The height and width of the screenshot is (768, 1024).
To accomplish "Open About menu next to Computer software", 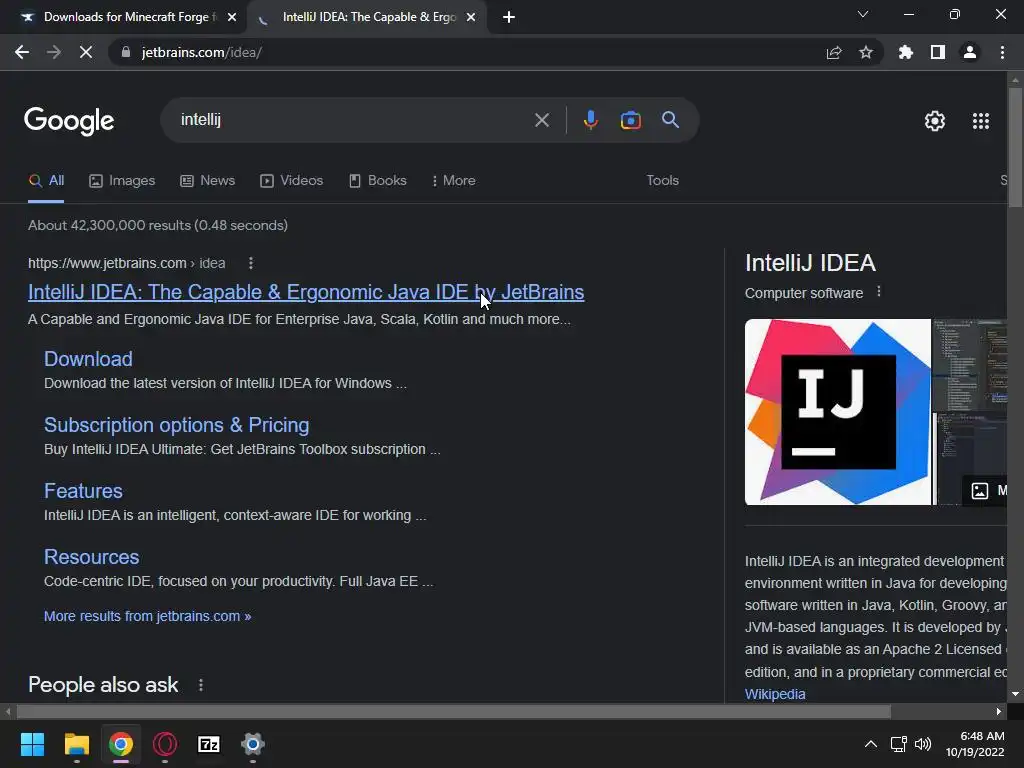I will (879, 292).
